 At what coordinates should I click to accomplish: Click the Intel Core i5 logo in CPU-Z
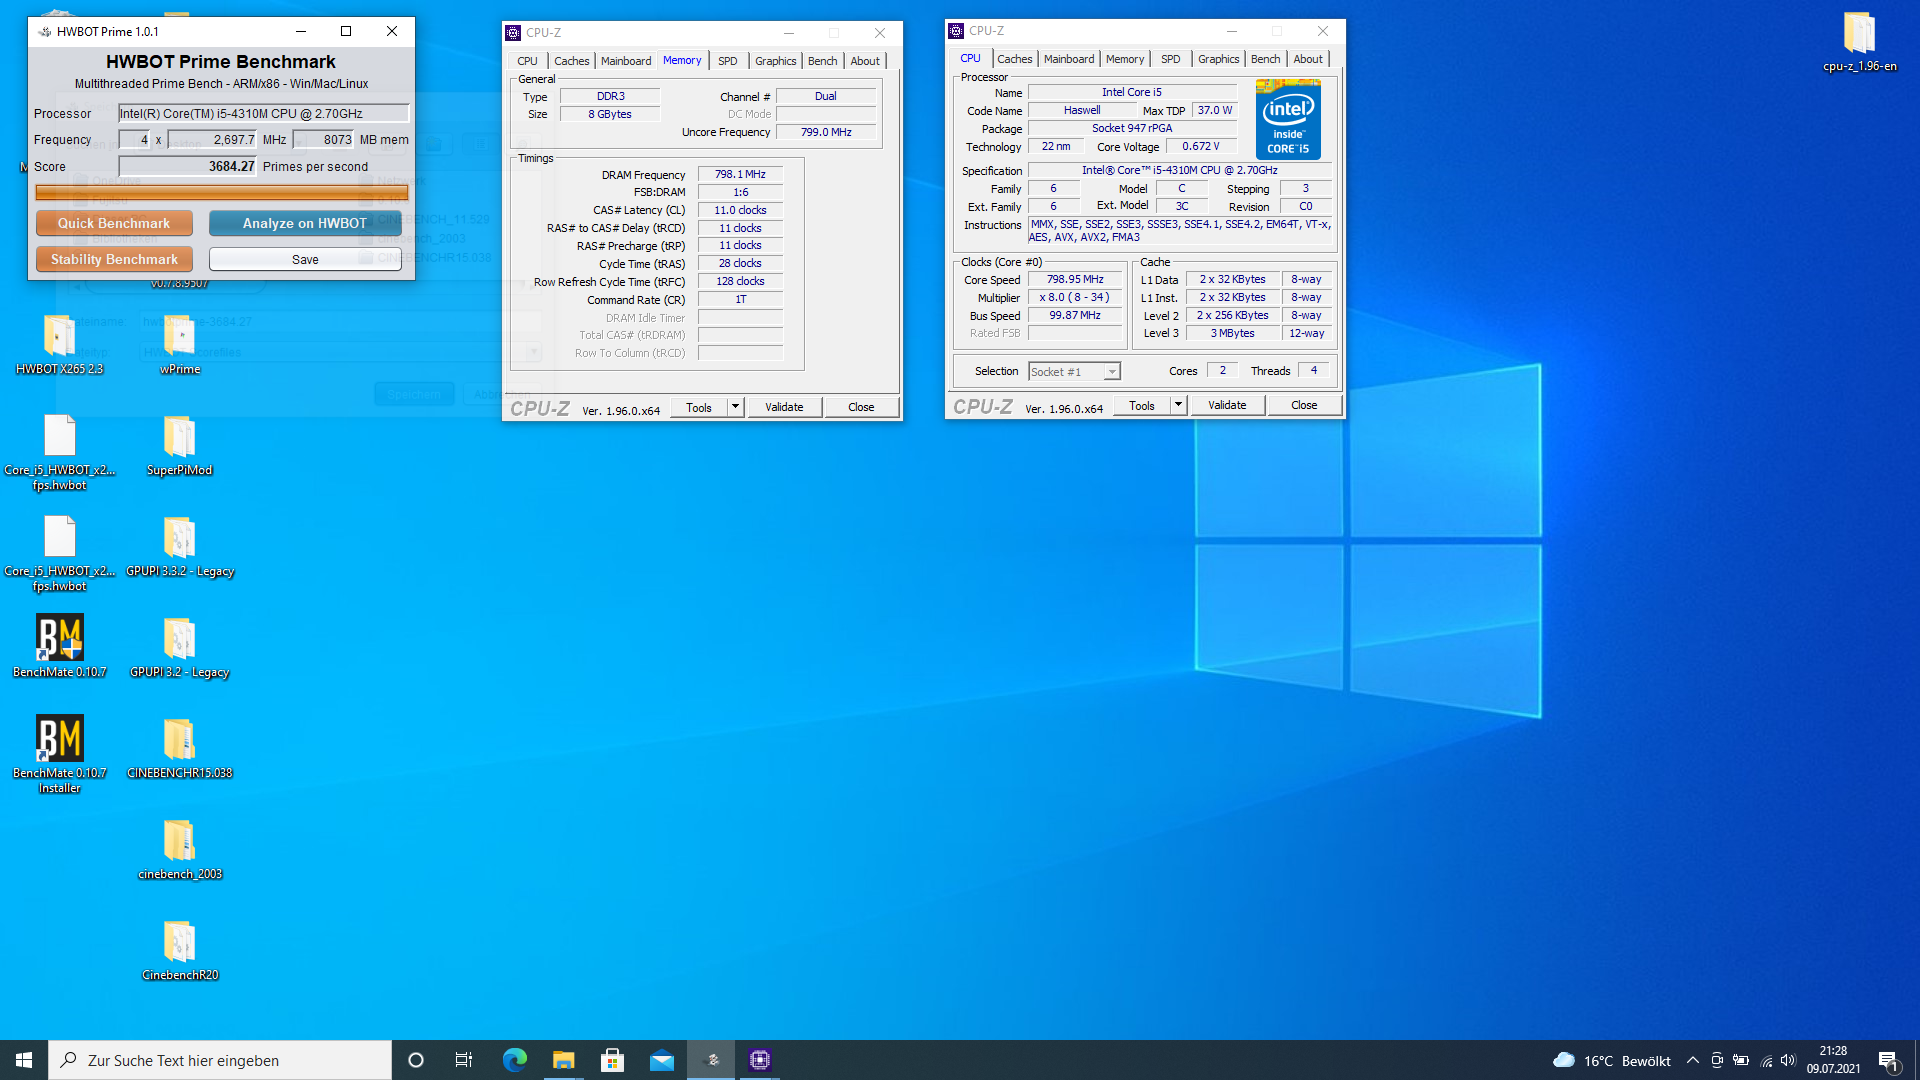point(1288,119)
